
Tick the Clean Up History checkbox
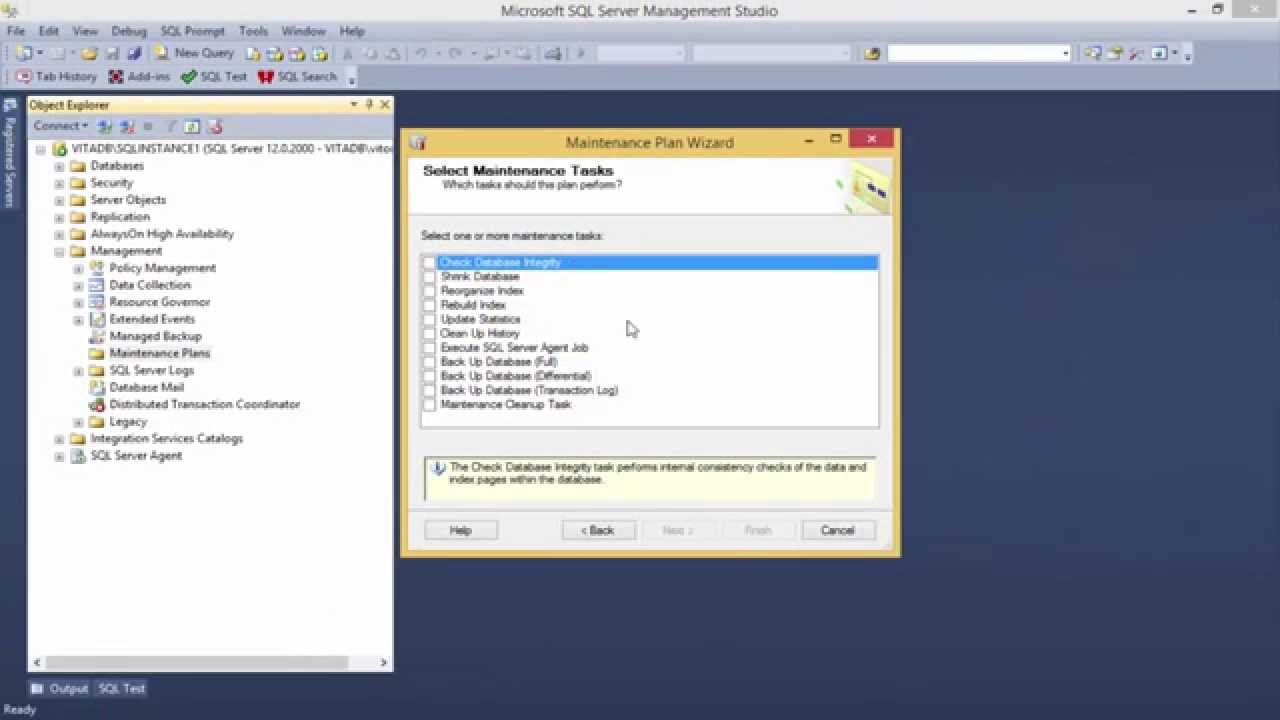click(429, 333)
